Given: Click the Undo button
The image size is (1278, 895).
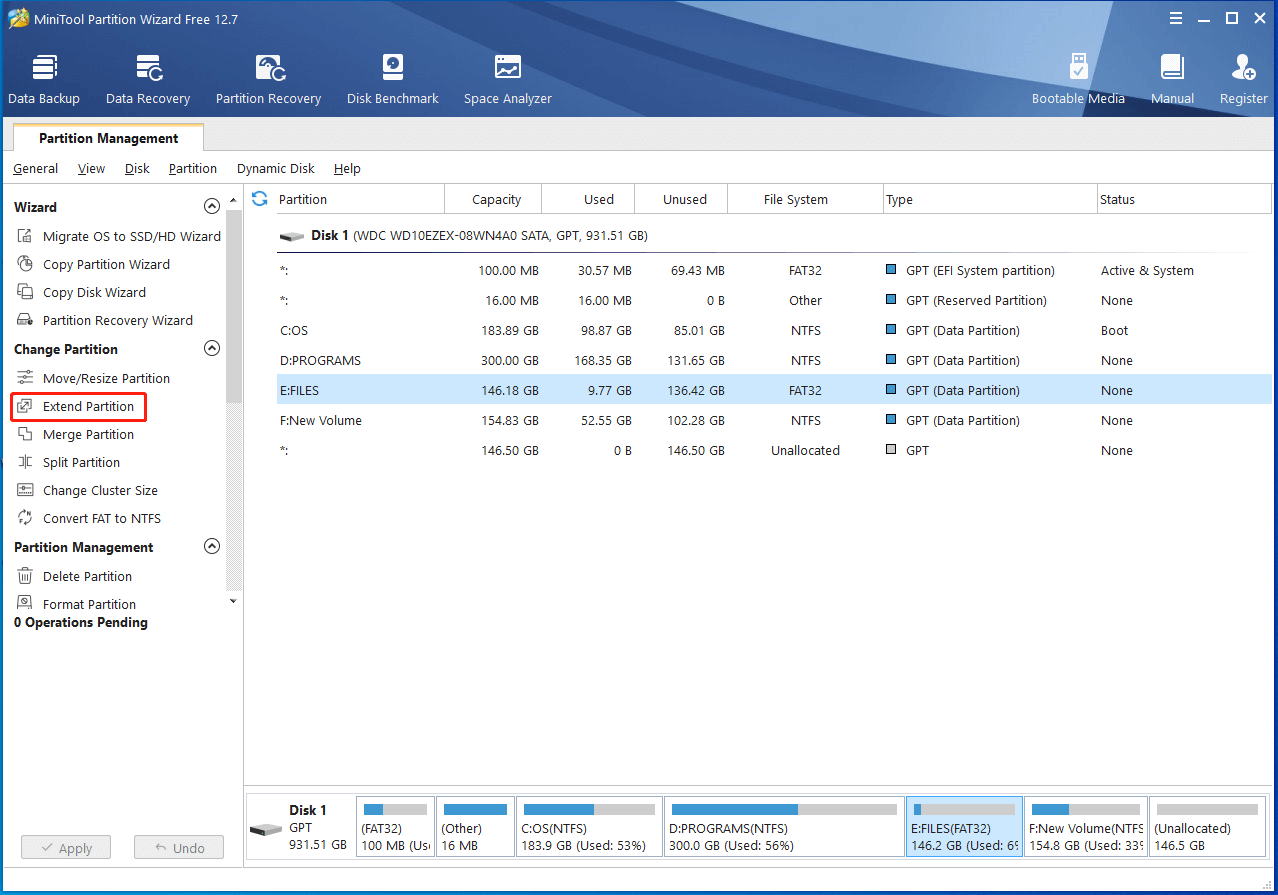Looking at the screenshot, I should click(179, 848).
